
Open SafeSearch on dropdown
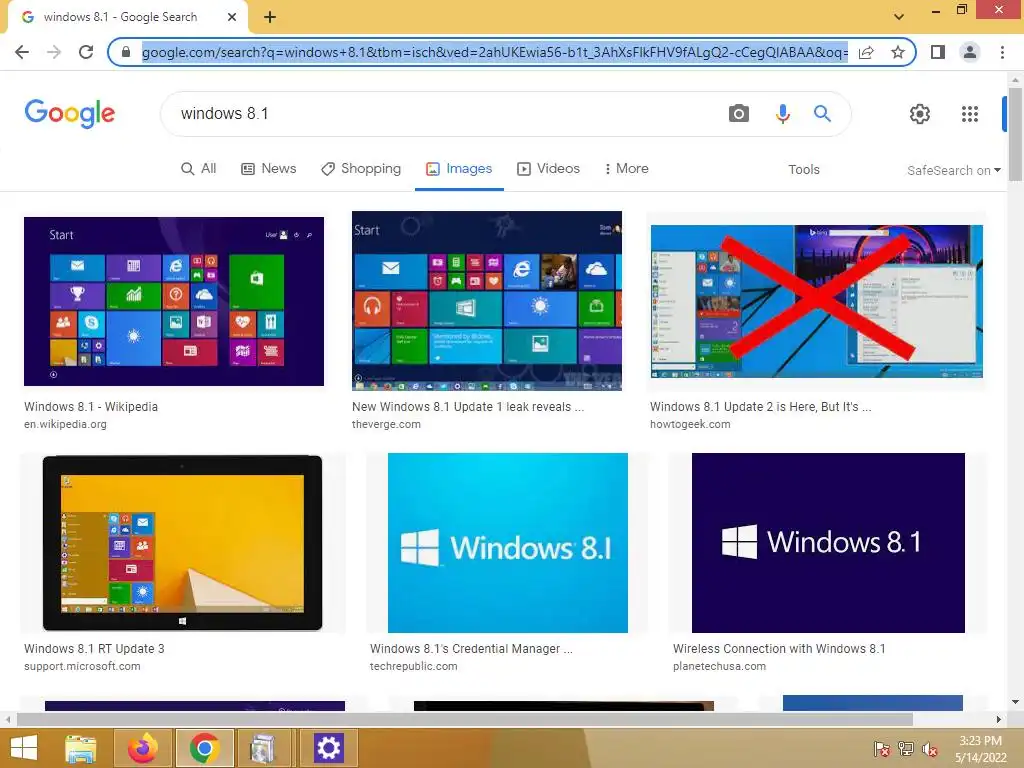(953, 170)
